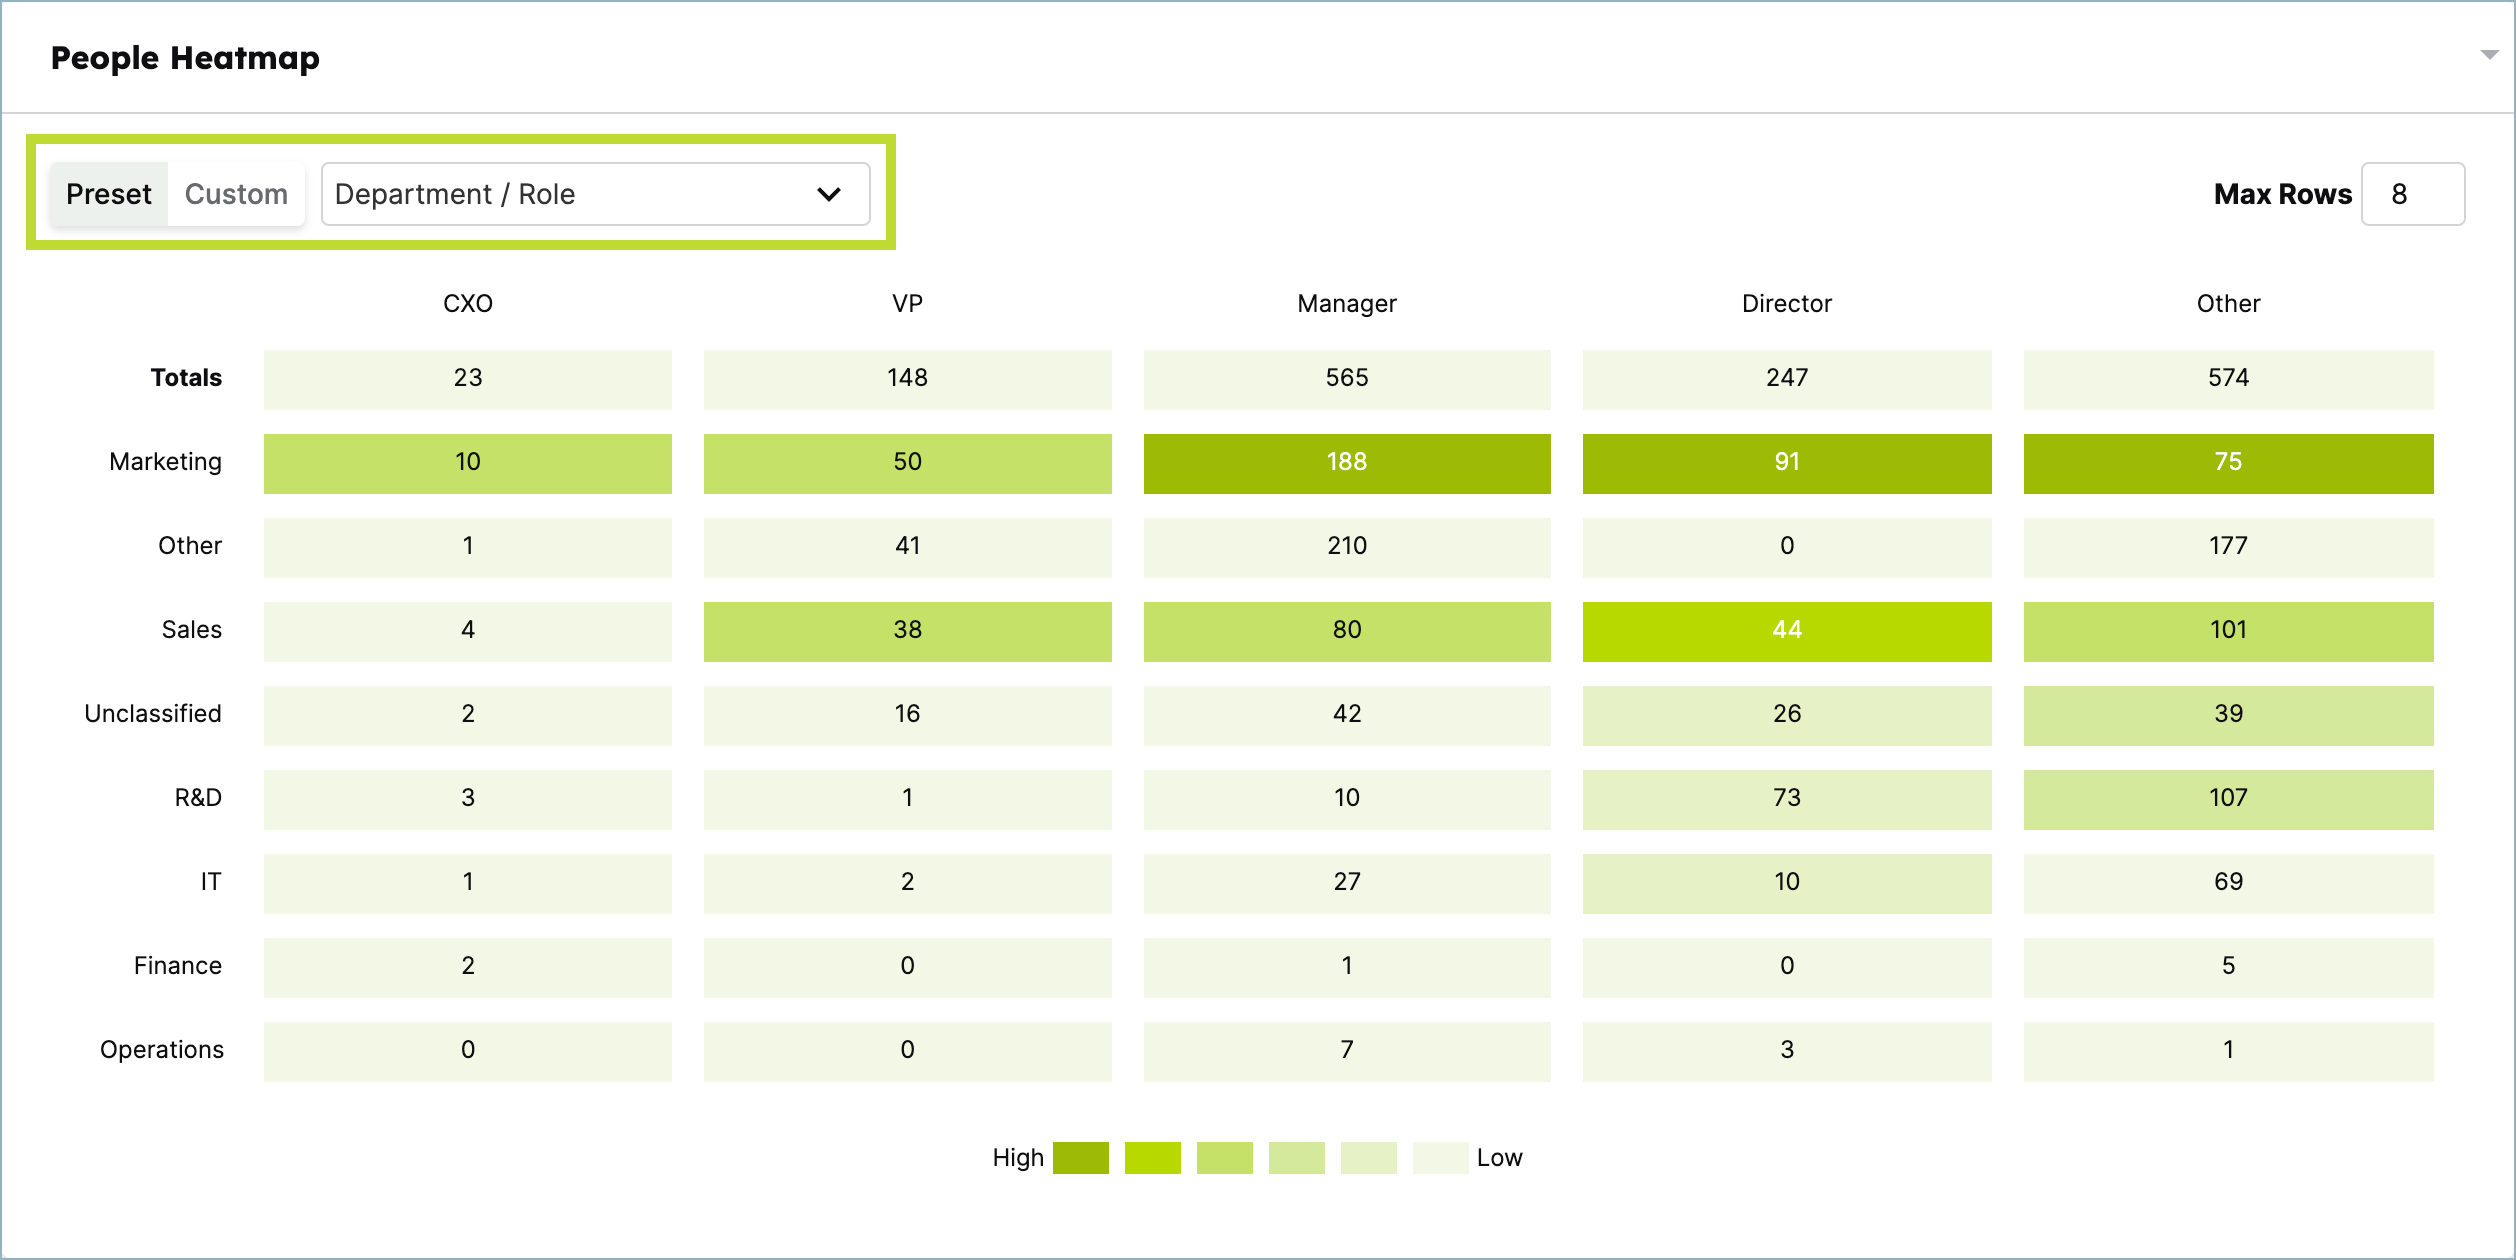The image size is (2516, 1260).
Task: Select the Sales row label
Action: click(191, 630)
